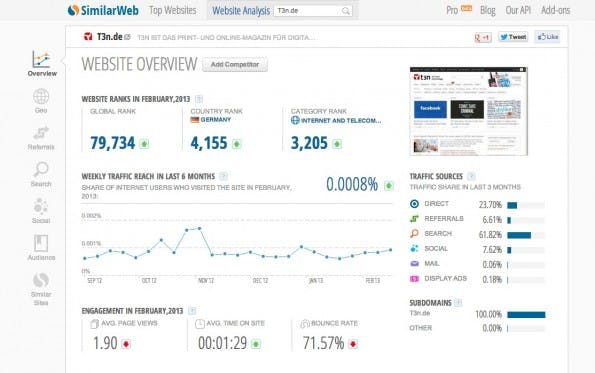Select Overview in the sidebar
Screen dimensions: 595x373
(x=42, y=64)
